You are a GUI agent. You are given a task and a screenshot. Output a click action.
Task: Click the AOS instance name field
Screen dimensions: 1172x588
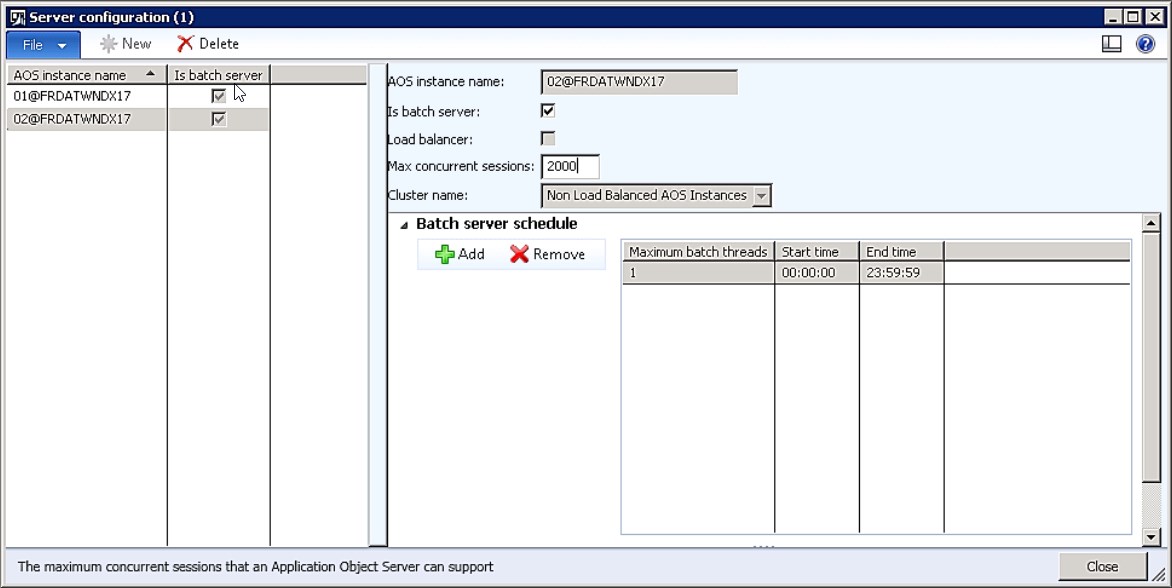(639, 82)
